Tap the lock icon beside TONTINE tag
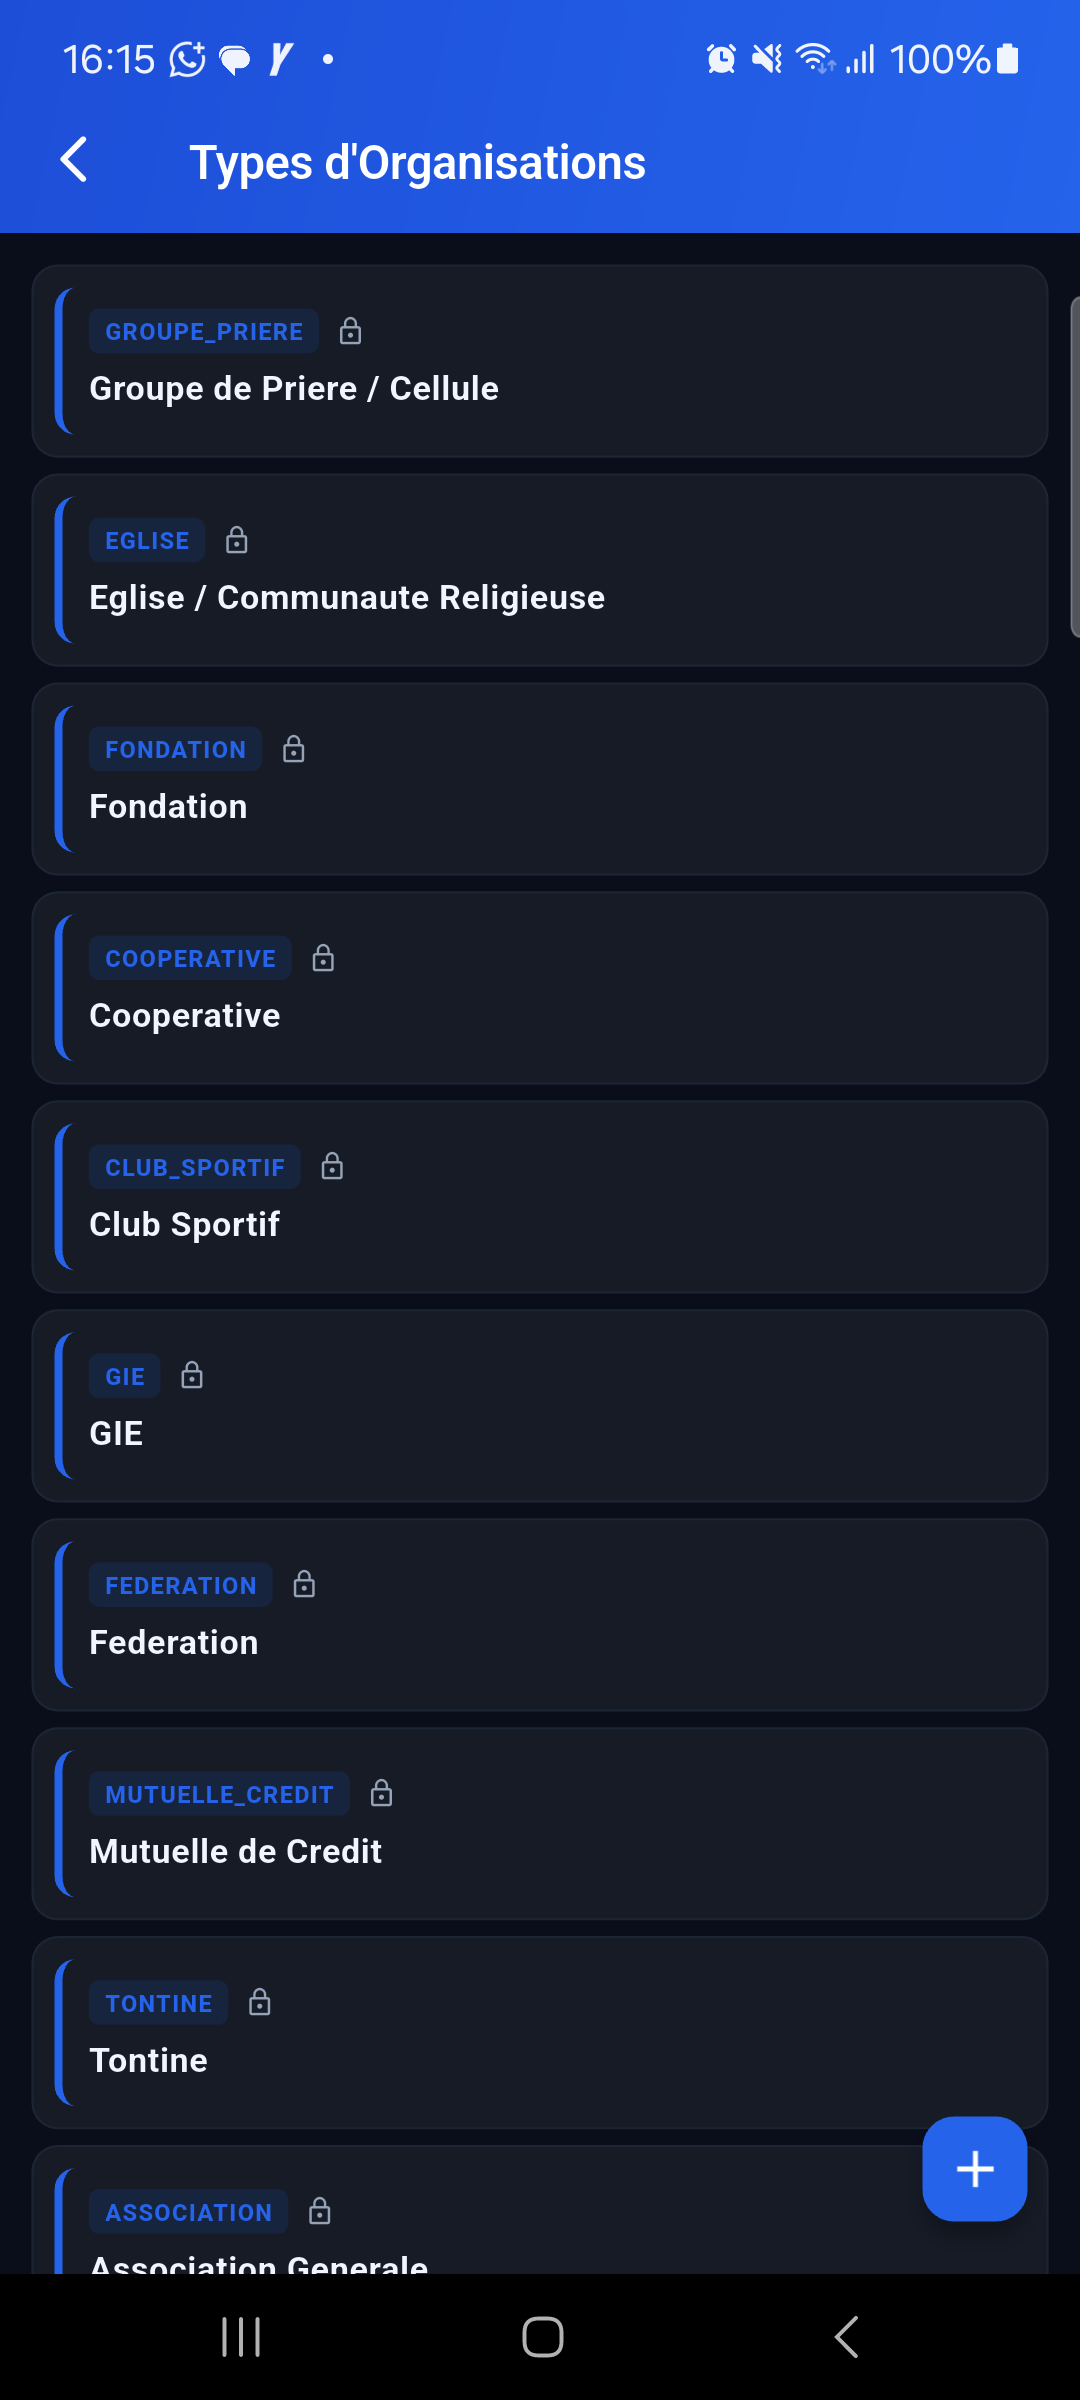 [x=260, y=2003]
